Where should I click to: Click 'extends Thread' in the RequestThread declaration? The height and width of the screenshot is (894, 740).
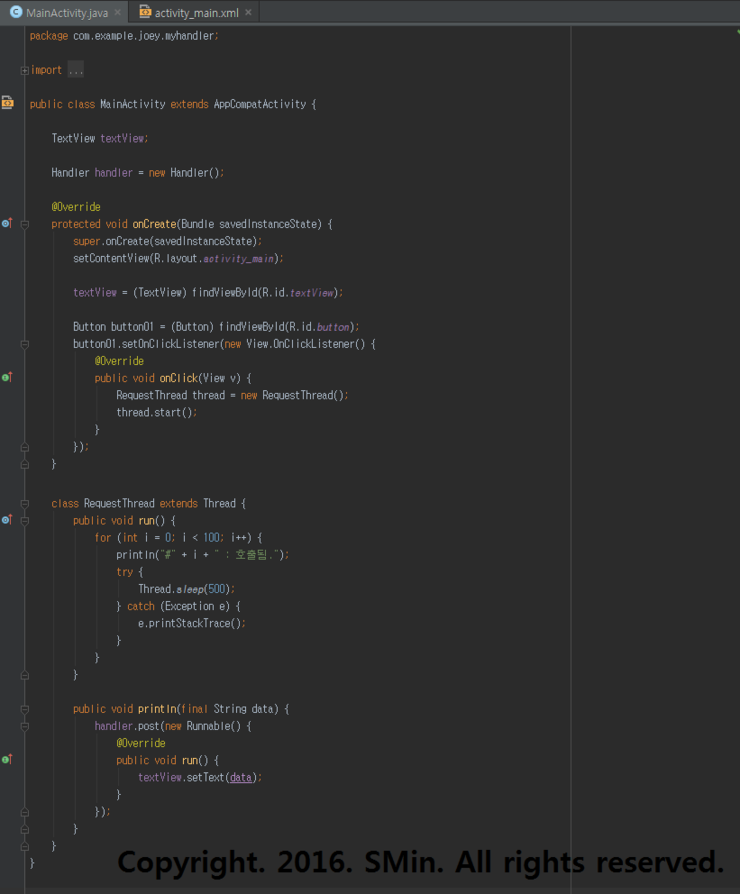[x=197, y=503]
